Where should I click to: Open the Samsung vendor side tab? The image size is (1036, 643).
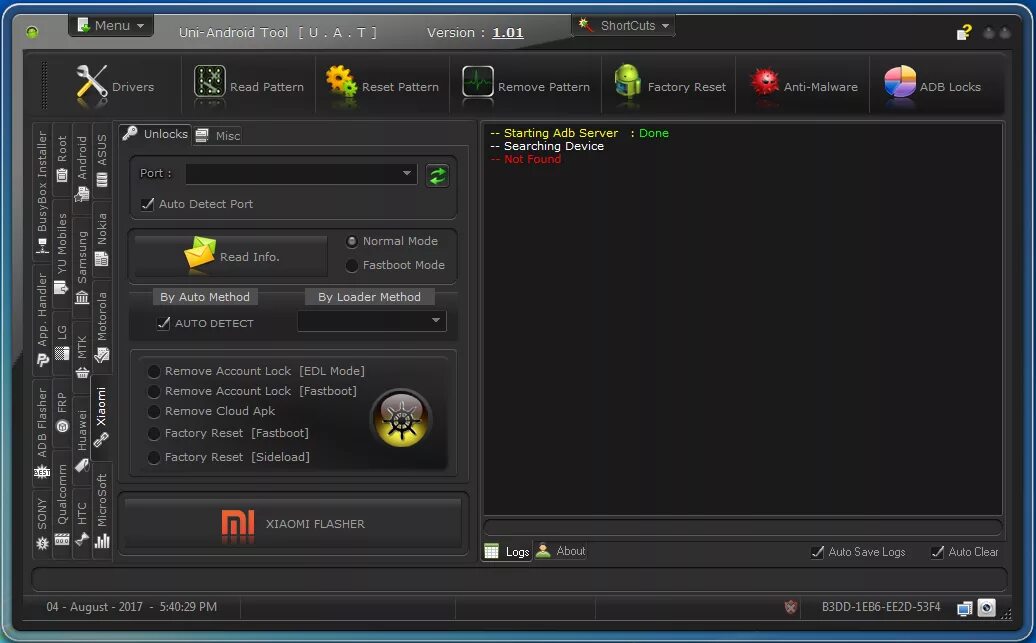(82, 267)
